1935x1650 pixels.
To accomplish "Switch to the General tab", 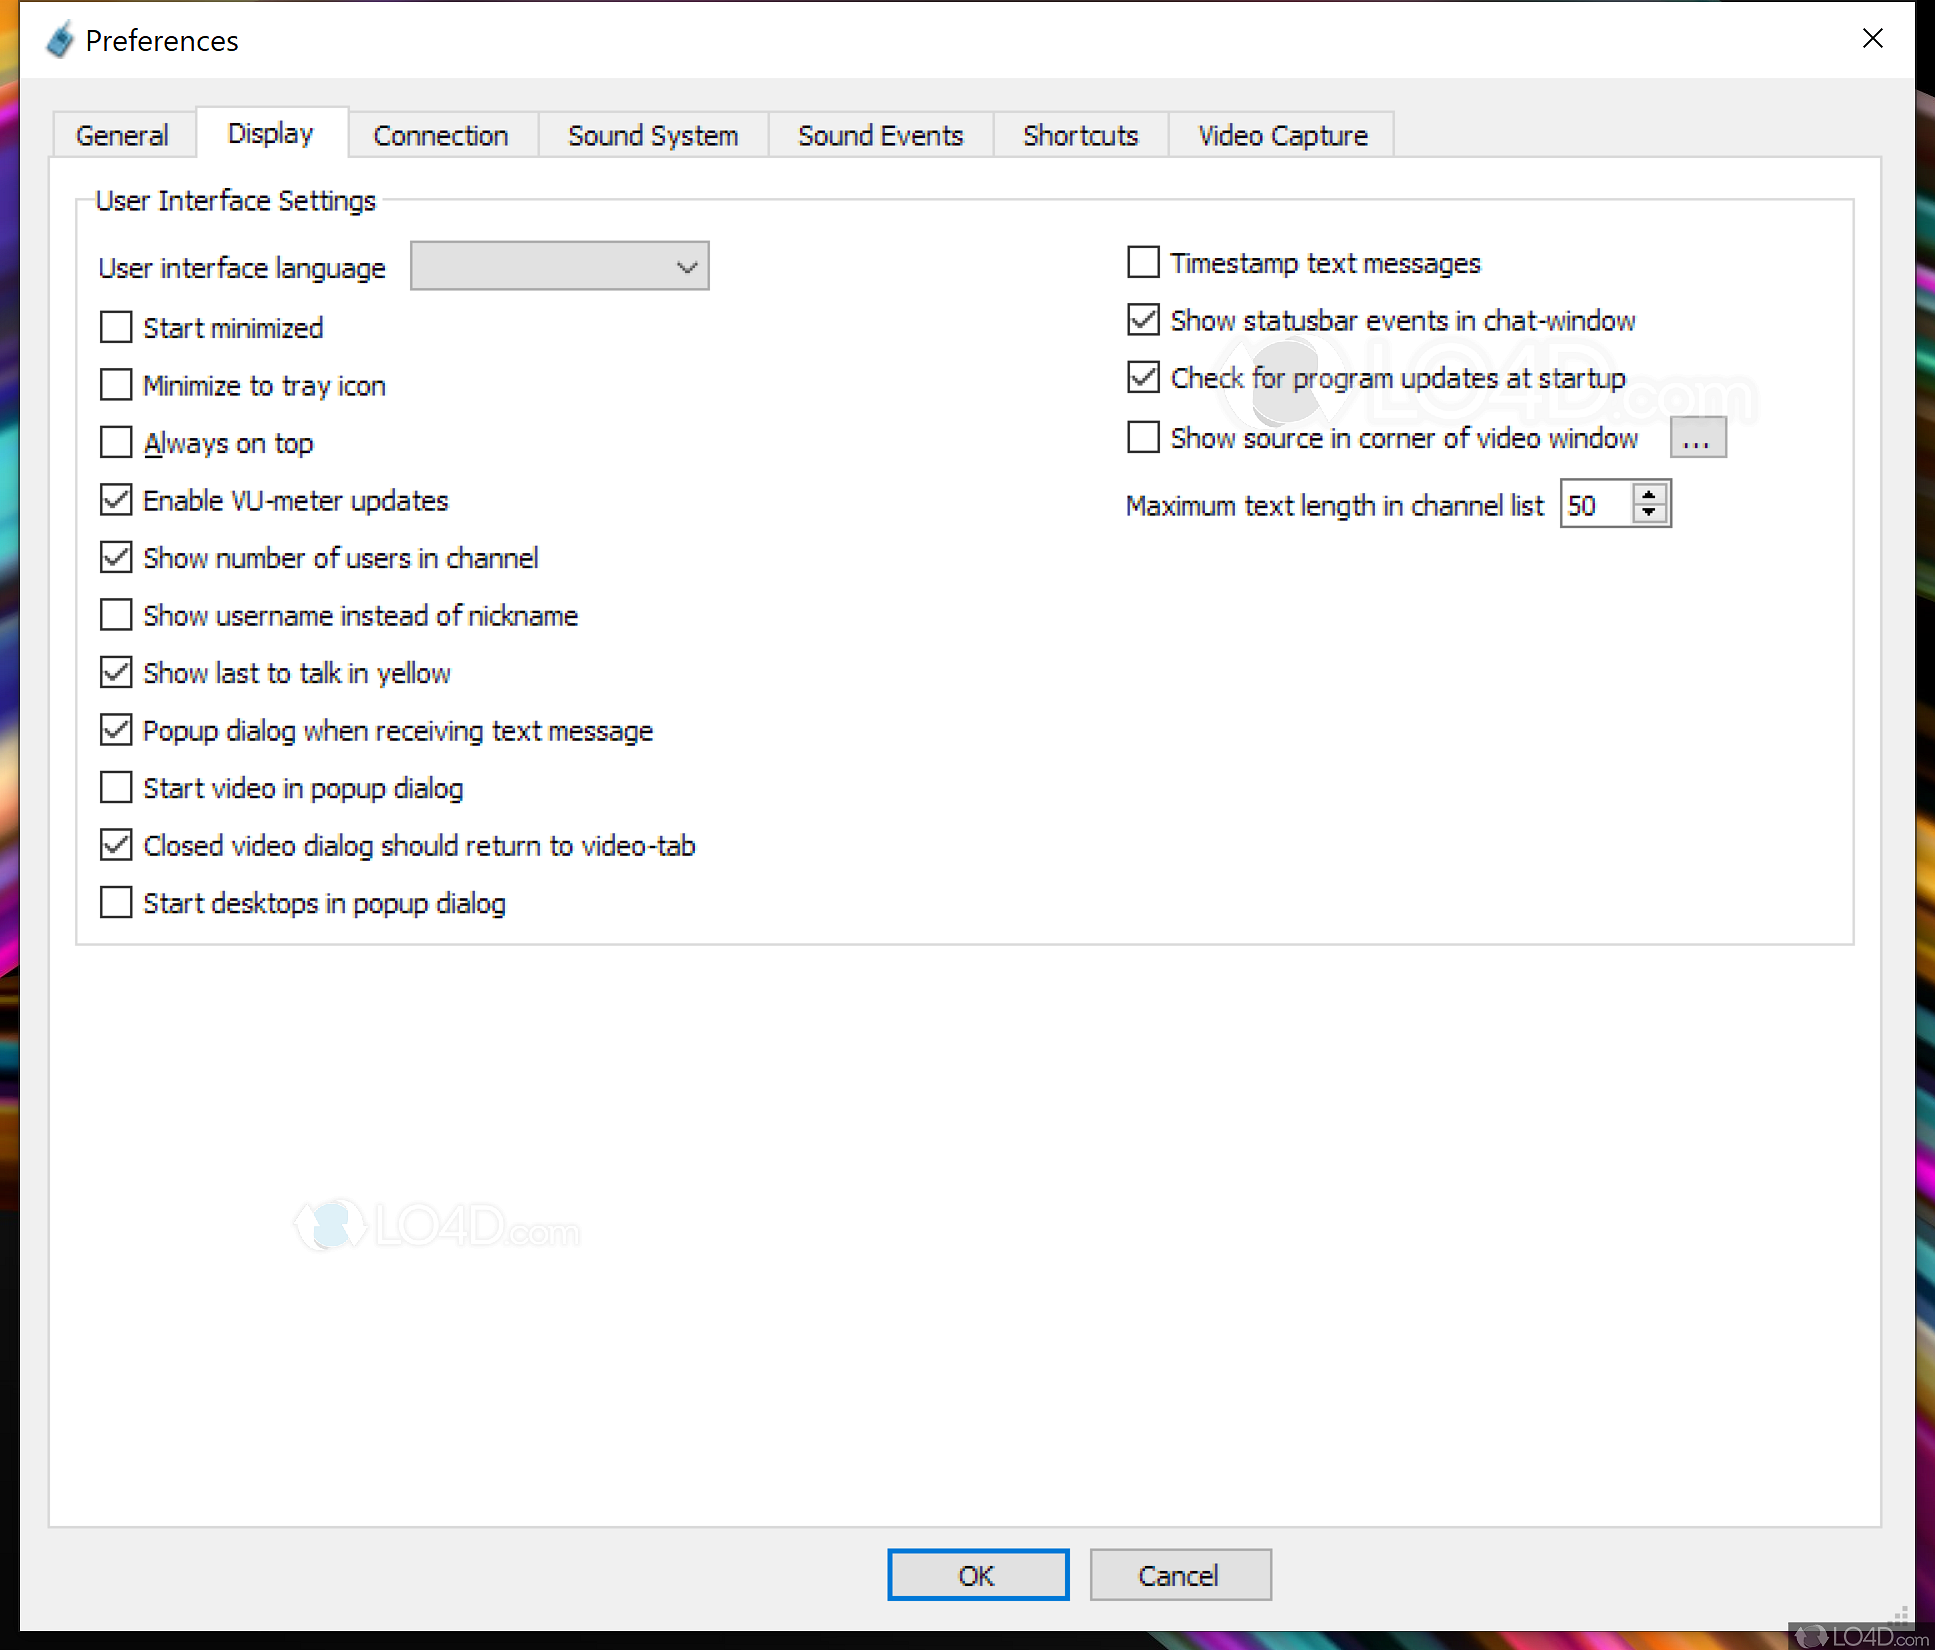I will (122, 135).
